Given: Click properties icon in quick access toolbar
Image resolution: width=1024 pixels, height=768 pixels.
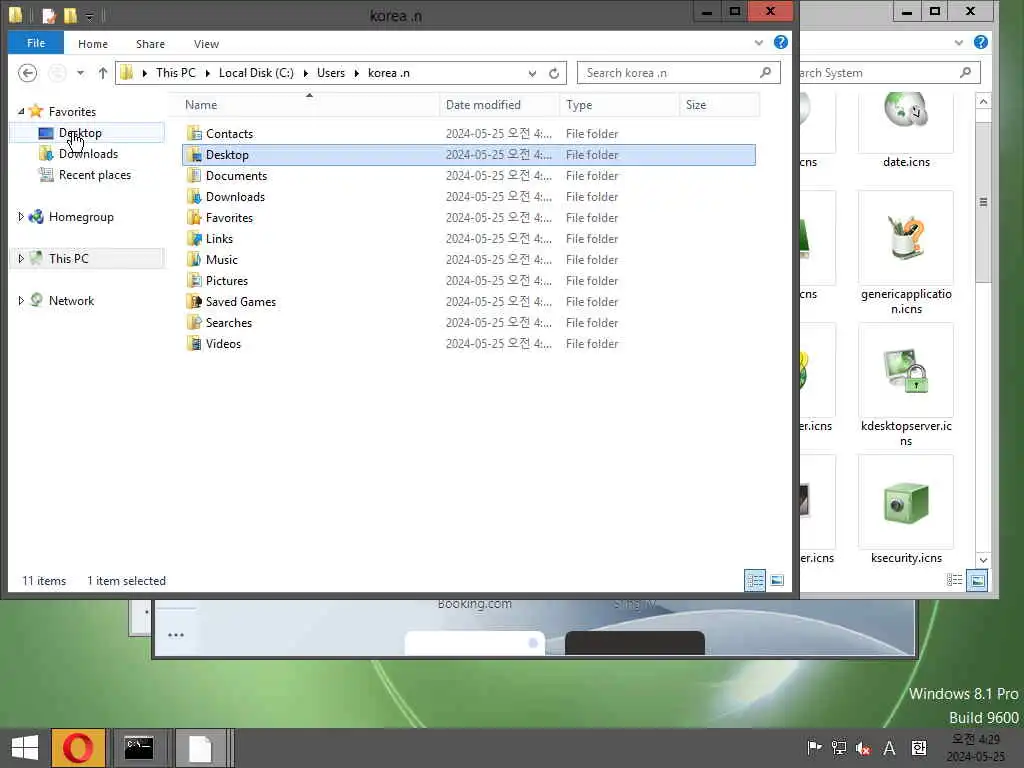Looking at the screenshot, I should 49,15.
